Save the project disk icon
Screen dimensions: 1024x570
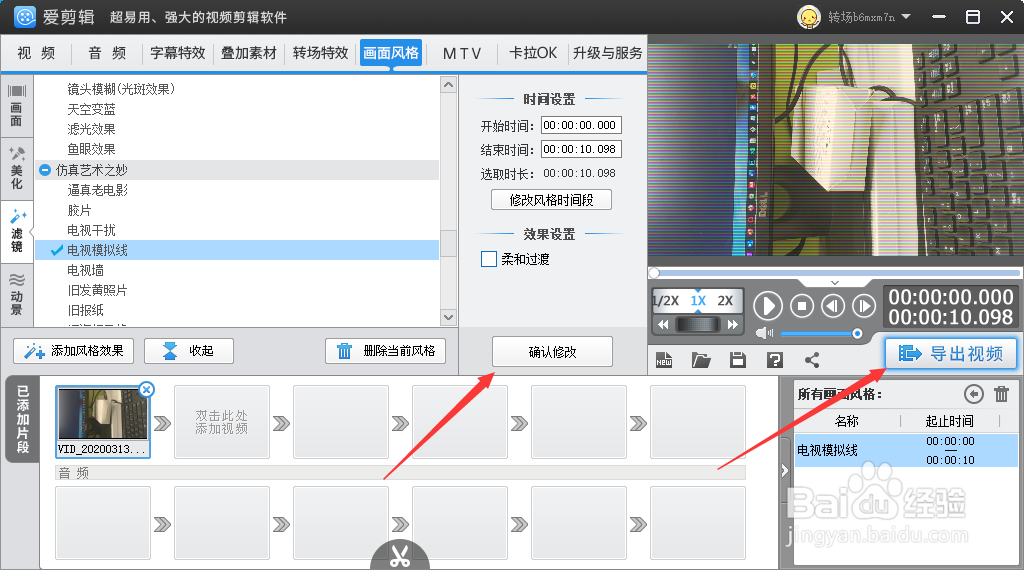(x=738, y=360)
